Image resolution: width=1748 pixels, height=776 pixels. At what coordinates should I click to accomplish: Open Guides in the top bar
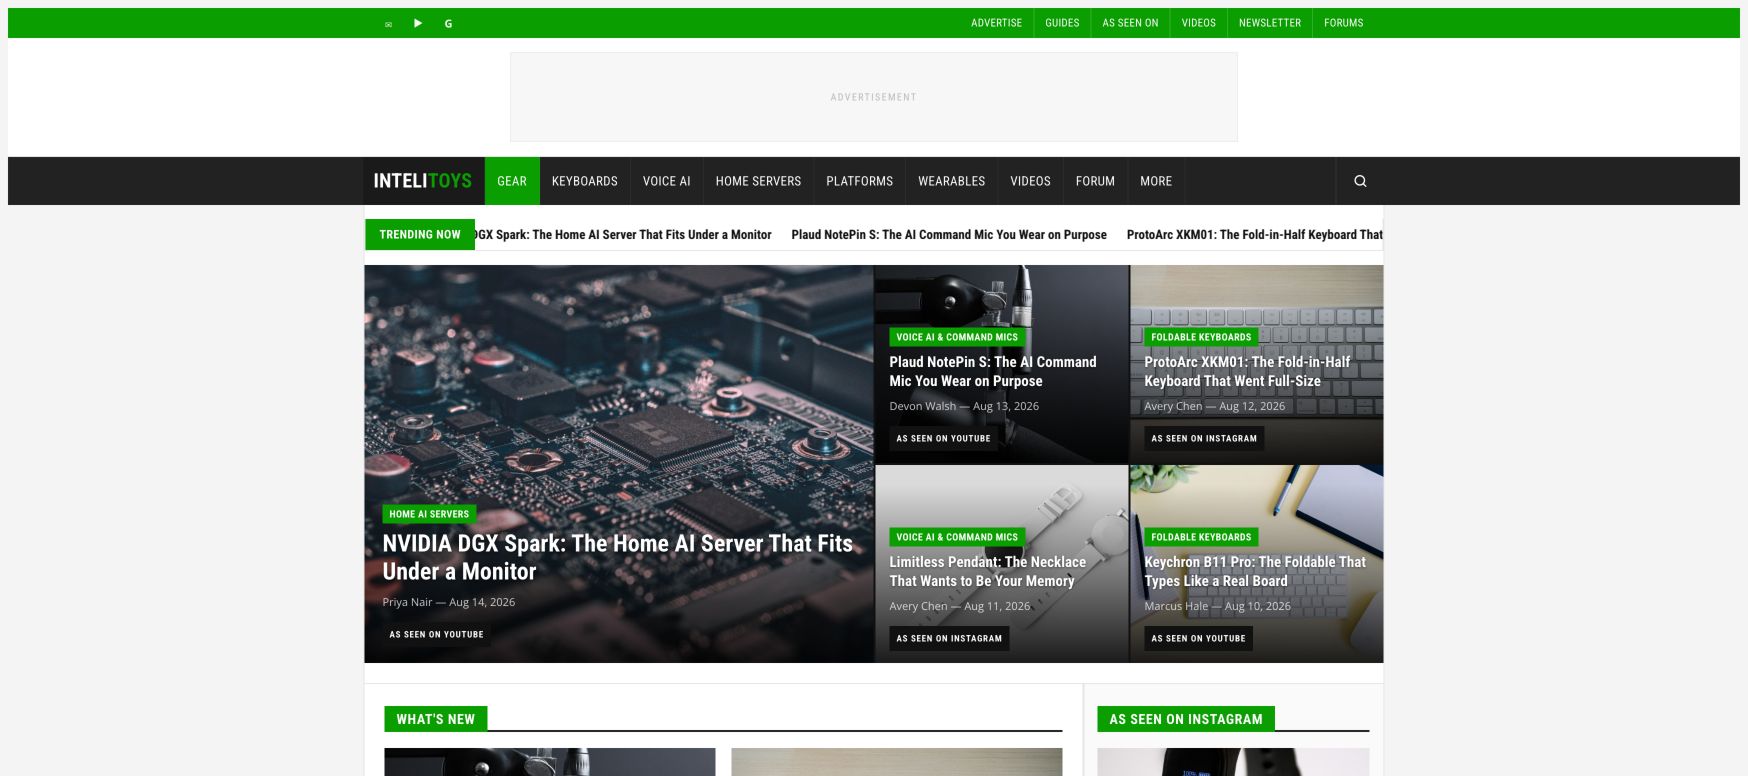[1062, 23]
